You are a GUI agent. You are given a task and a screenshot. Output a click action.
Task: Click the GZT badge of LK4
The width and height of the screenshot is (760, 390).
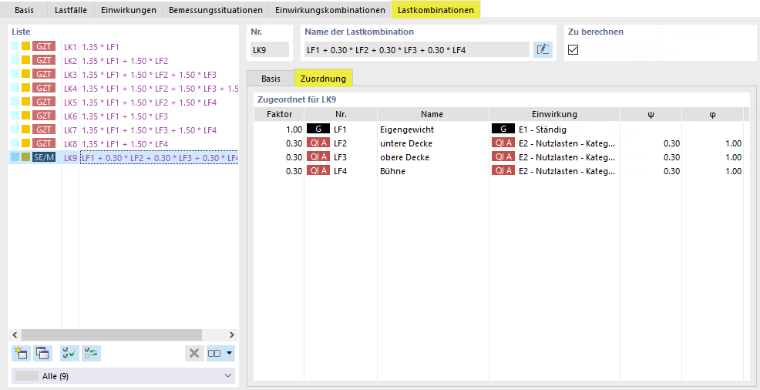point(44,88)
